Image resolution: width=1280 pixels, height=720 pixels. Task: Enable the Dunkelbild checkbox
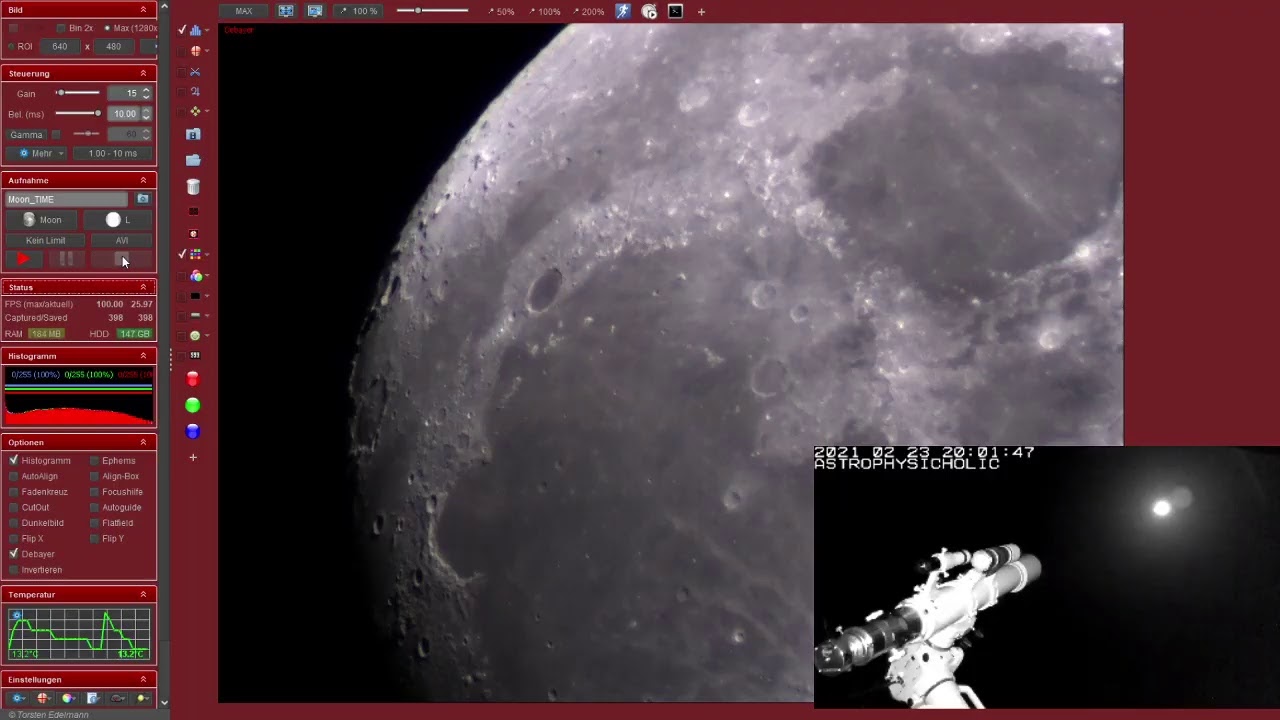[14, 523]
